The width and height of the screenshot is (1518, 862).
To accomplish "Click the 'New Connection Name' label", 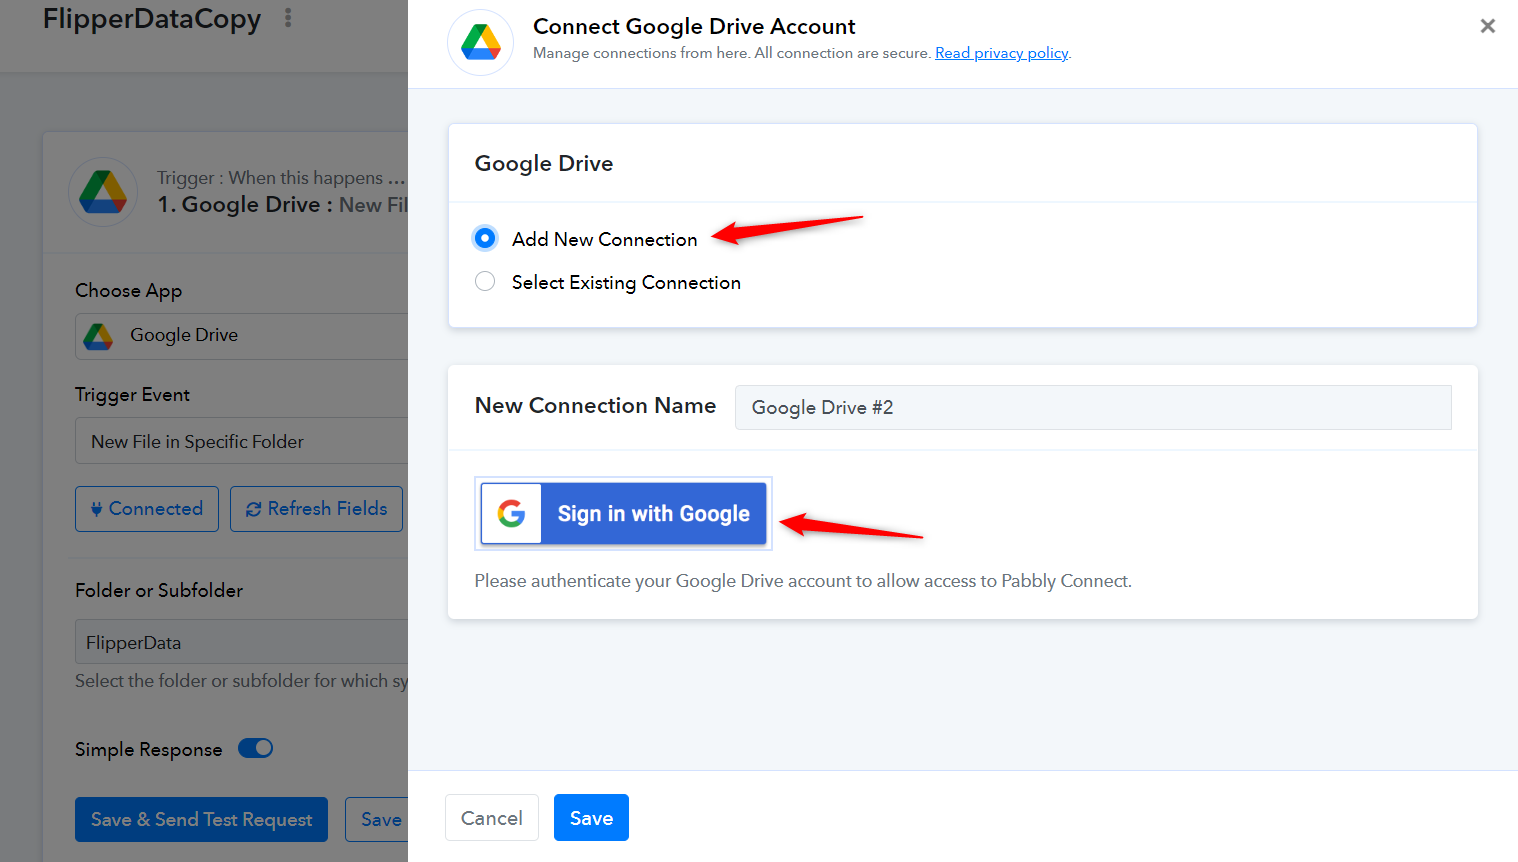I will click(x=595, y=405).
